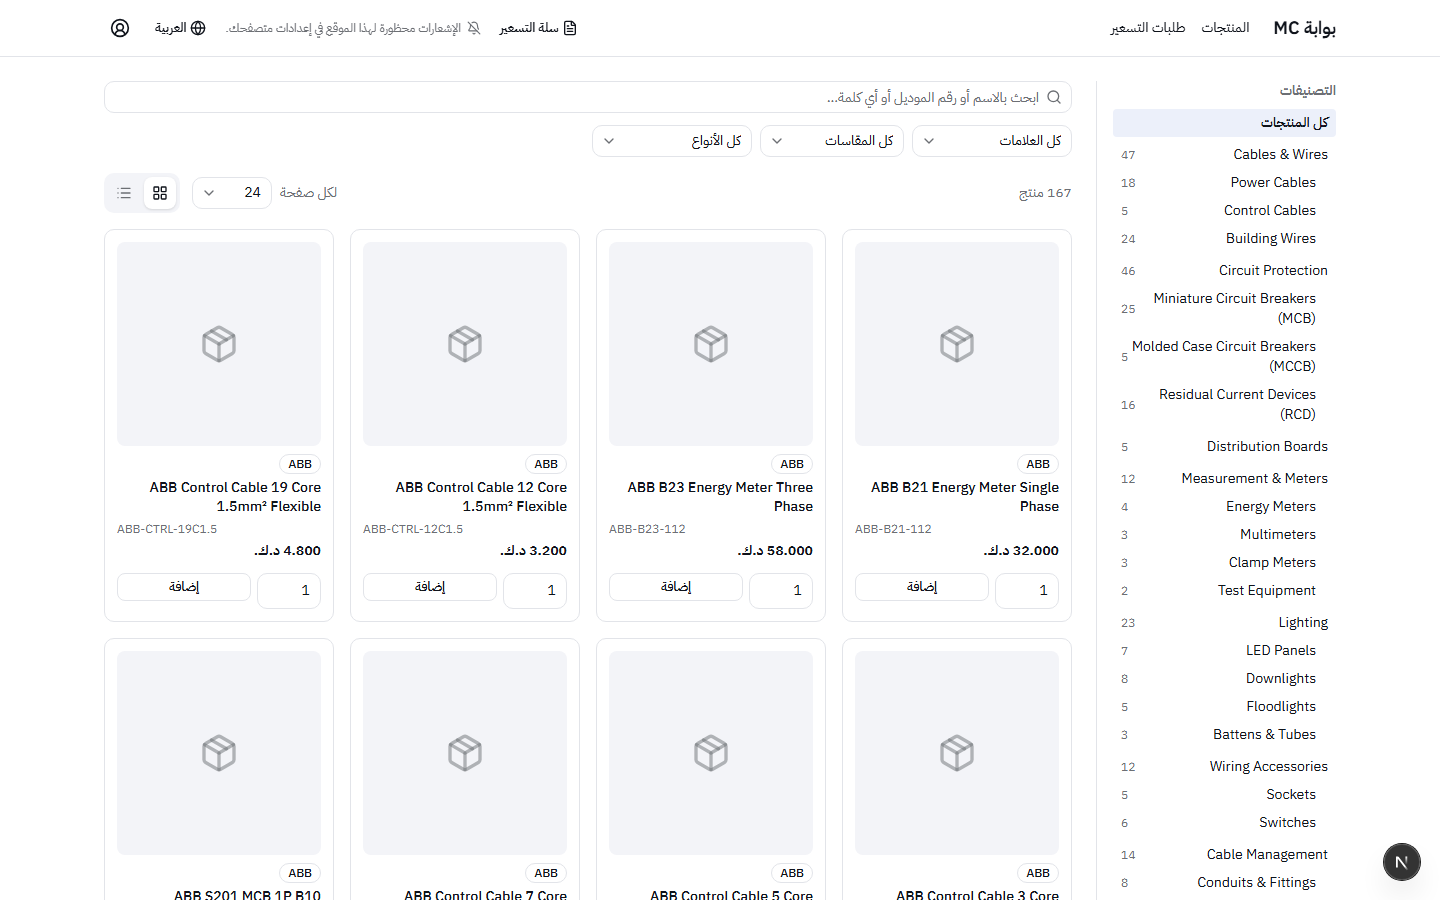Click quantity field for ABB B21 Energy Meter
Image resolution: width=1440 pixels, height=900 pixels.
[1027, 590]
